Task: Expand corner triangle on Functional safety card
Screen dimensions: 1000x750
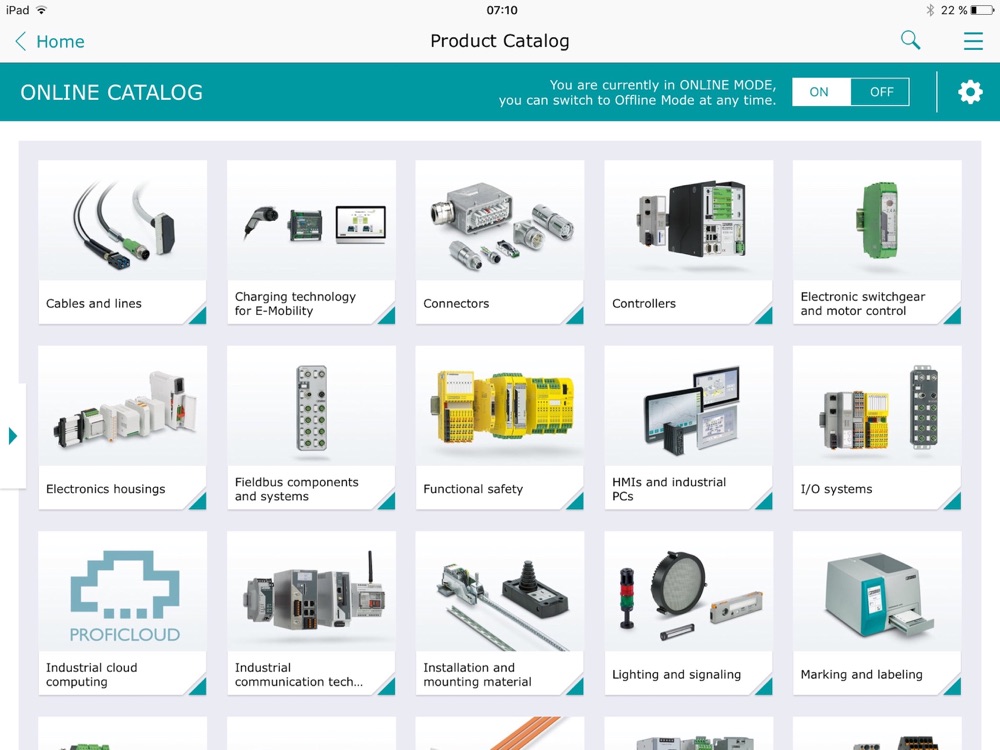Action: [577, 502]
